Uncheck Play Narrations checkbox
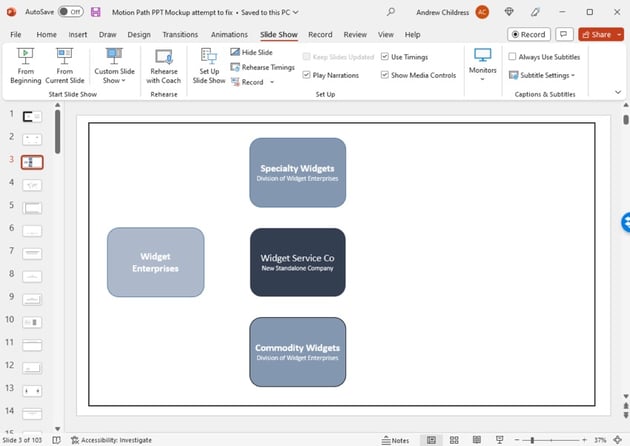This screenshot has width=630, height=446. [x=306, y=75]
